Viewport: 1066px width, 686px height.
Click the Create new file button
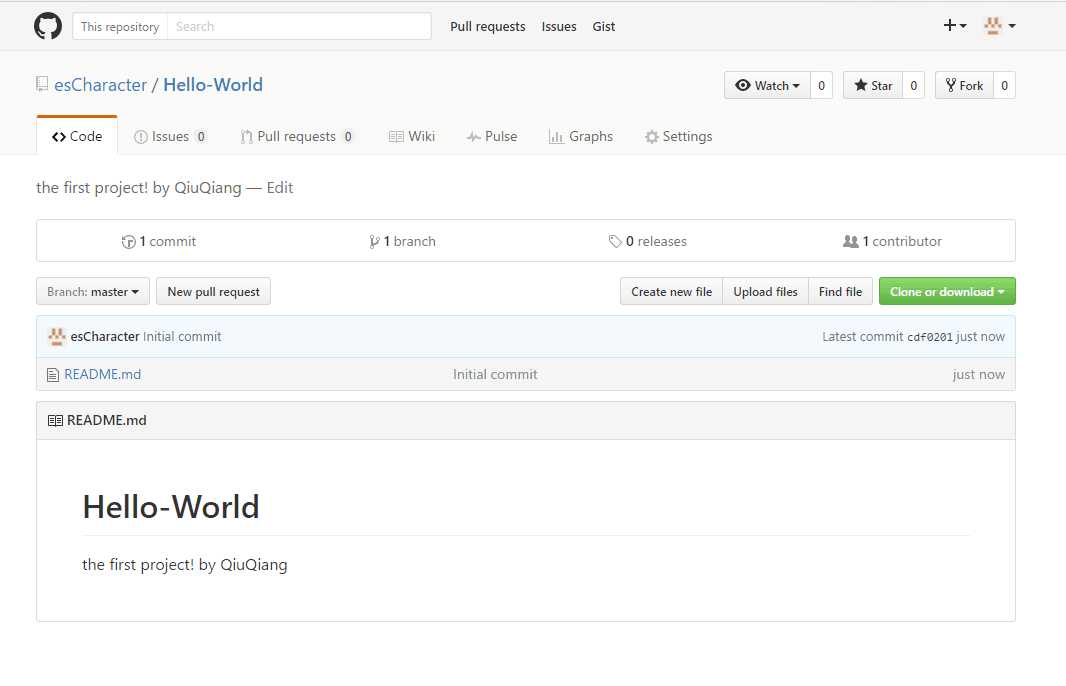672,292
